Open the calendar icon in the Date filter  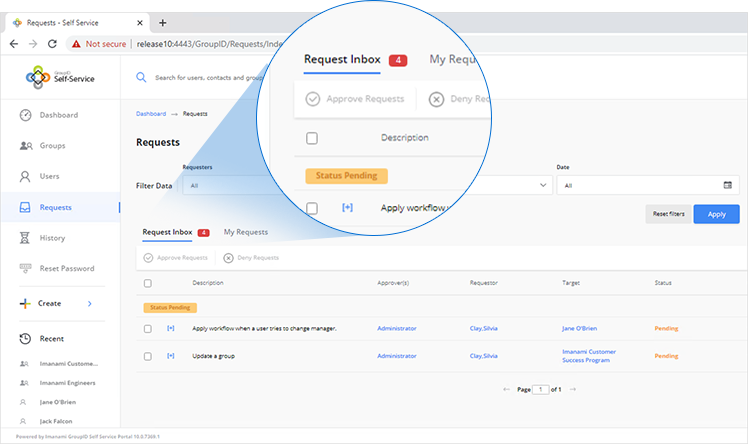[727, 185]
